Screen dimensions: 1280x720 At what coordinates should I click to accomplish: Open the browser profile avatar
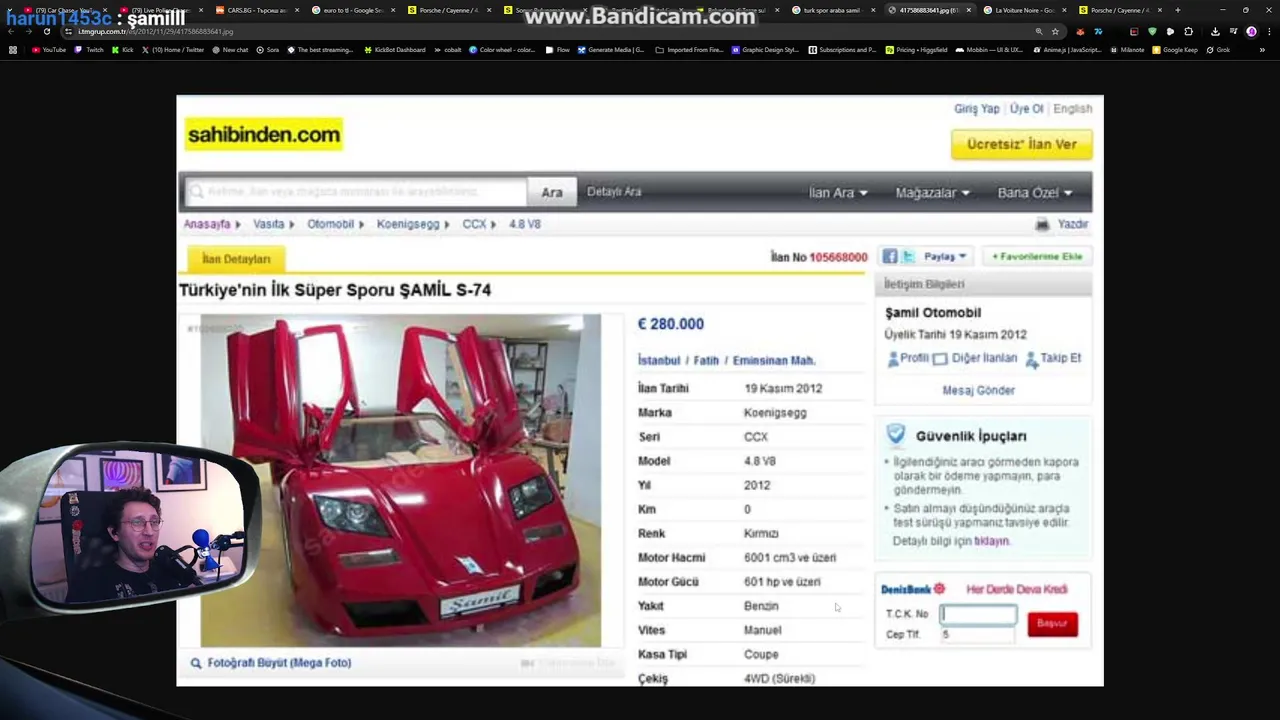click(1251, 31)
